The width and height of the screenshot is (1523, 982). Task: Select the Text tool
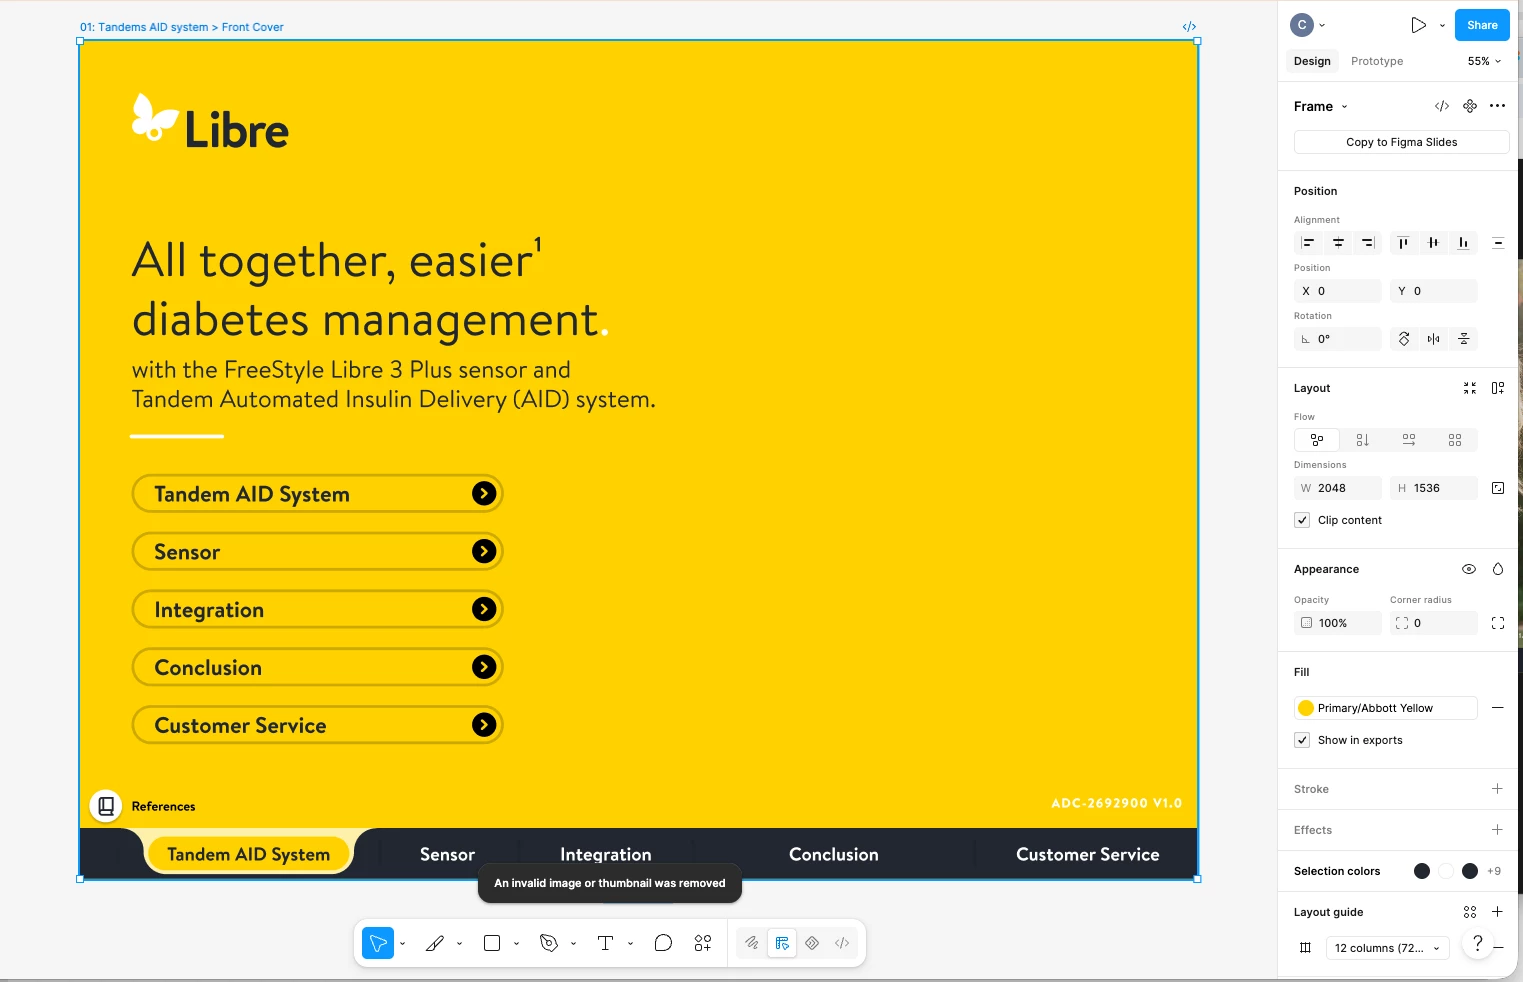click(x=605, y=943)
